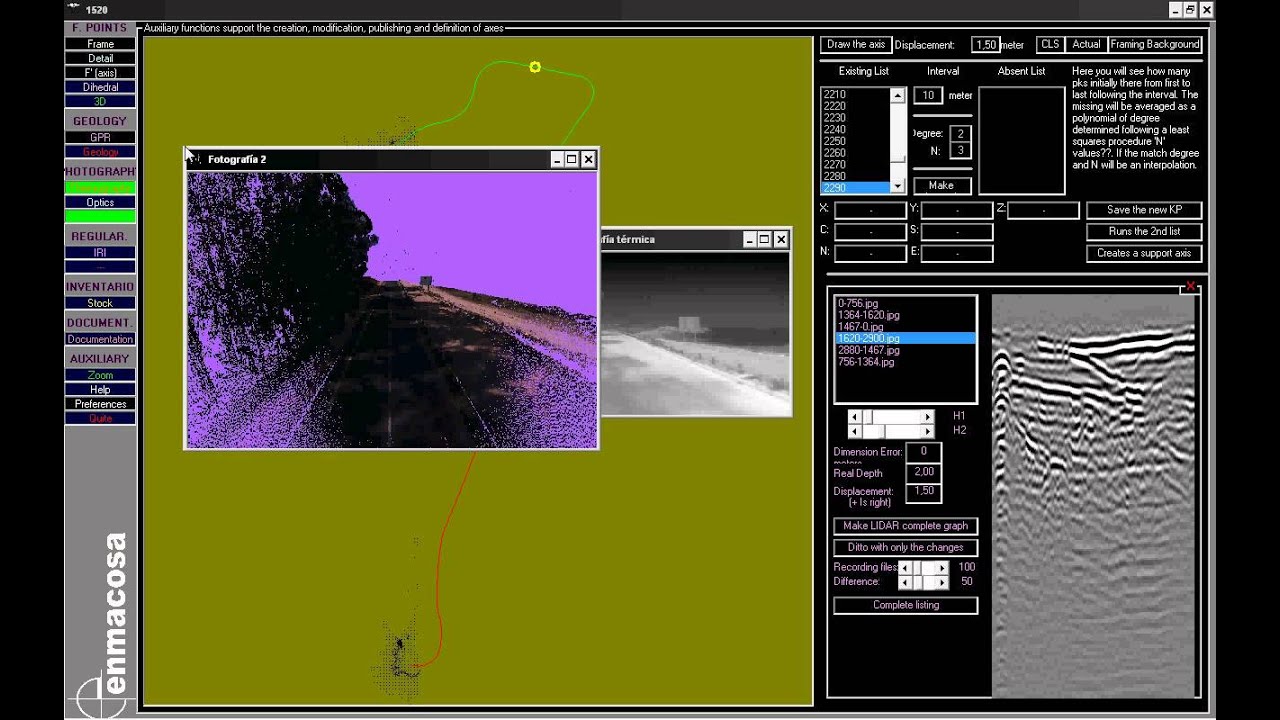The image size is (1280, 720).
Task: Decrease Difference slider with left arrow
Action: coord(904,582)
